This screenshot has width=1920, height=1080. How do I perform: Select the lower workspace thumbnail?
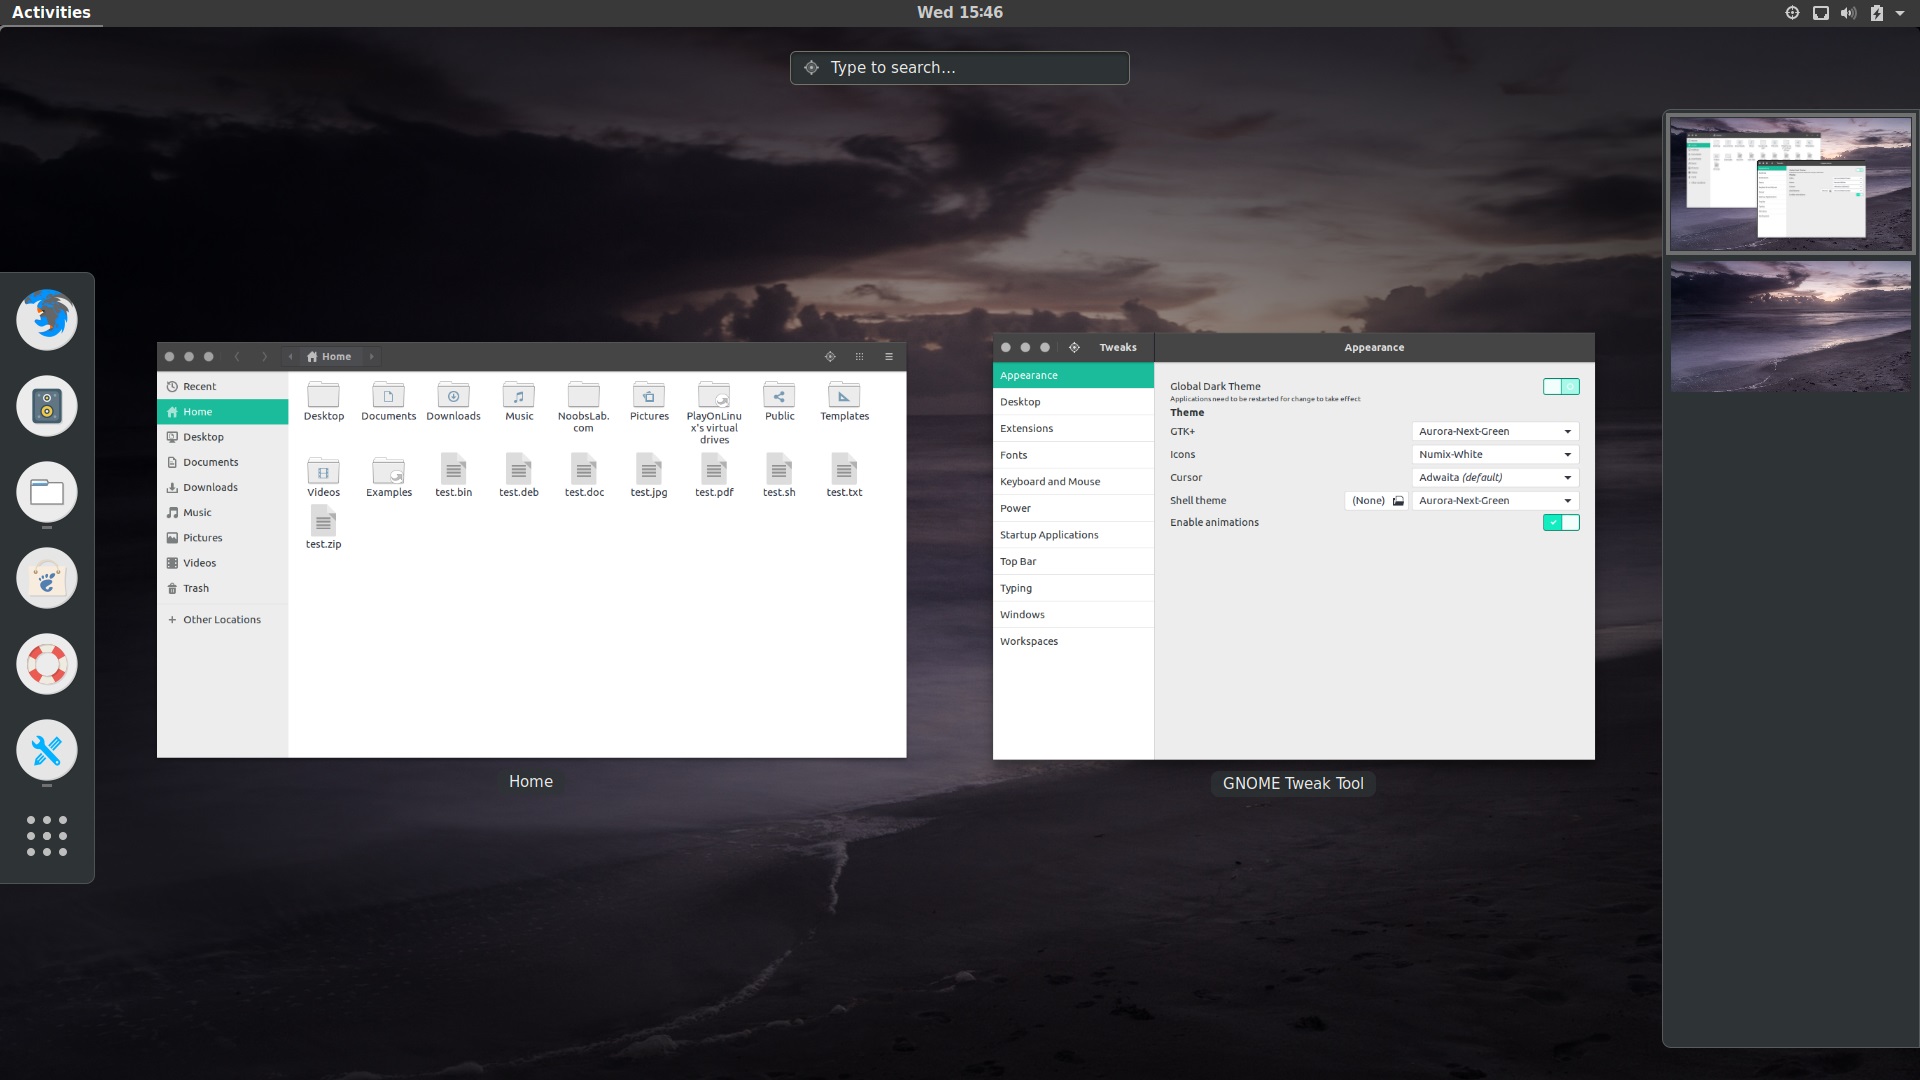click(1788, 325)
